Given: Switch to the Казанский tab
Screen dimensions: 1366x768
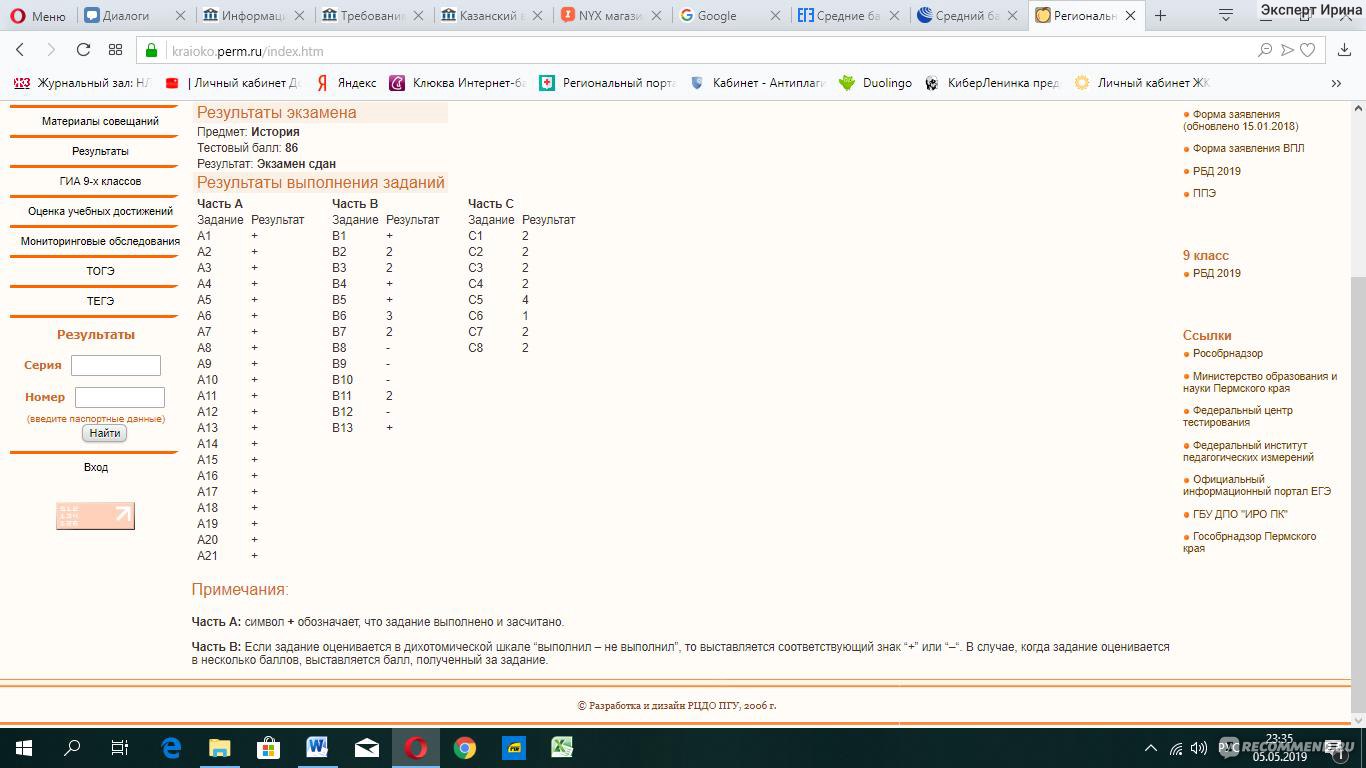Looking at the screenshot, I should pyautogui.click(x=490, y=16).
